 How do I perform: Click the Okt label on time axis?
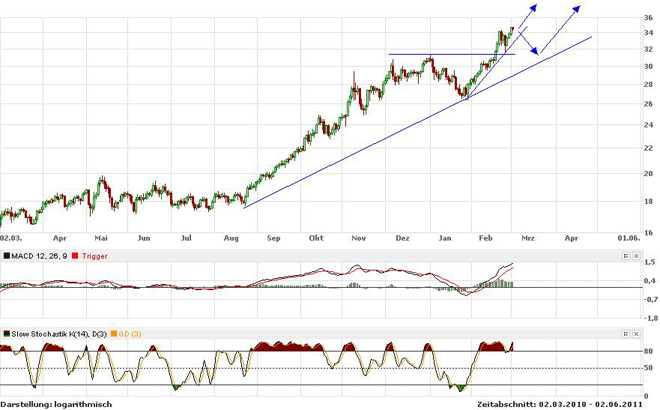click(x=316, y=239)
